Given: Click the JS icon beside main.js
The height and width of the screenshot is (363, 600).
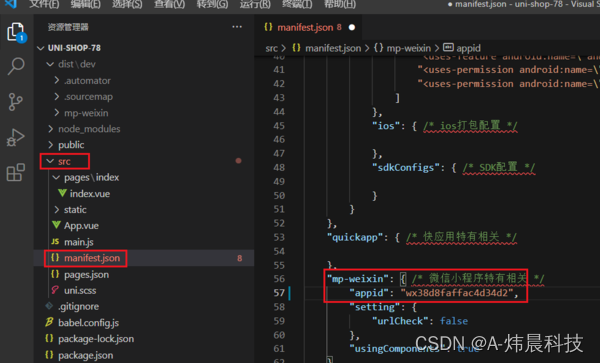Looking at the screenshot, I should 55,241.
